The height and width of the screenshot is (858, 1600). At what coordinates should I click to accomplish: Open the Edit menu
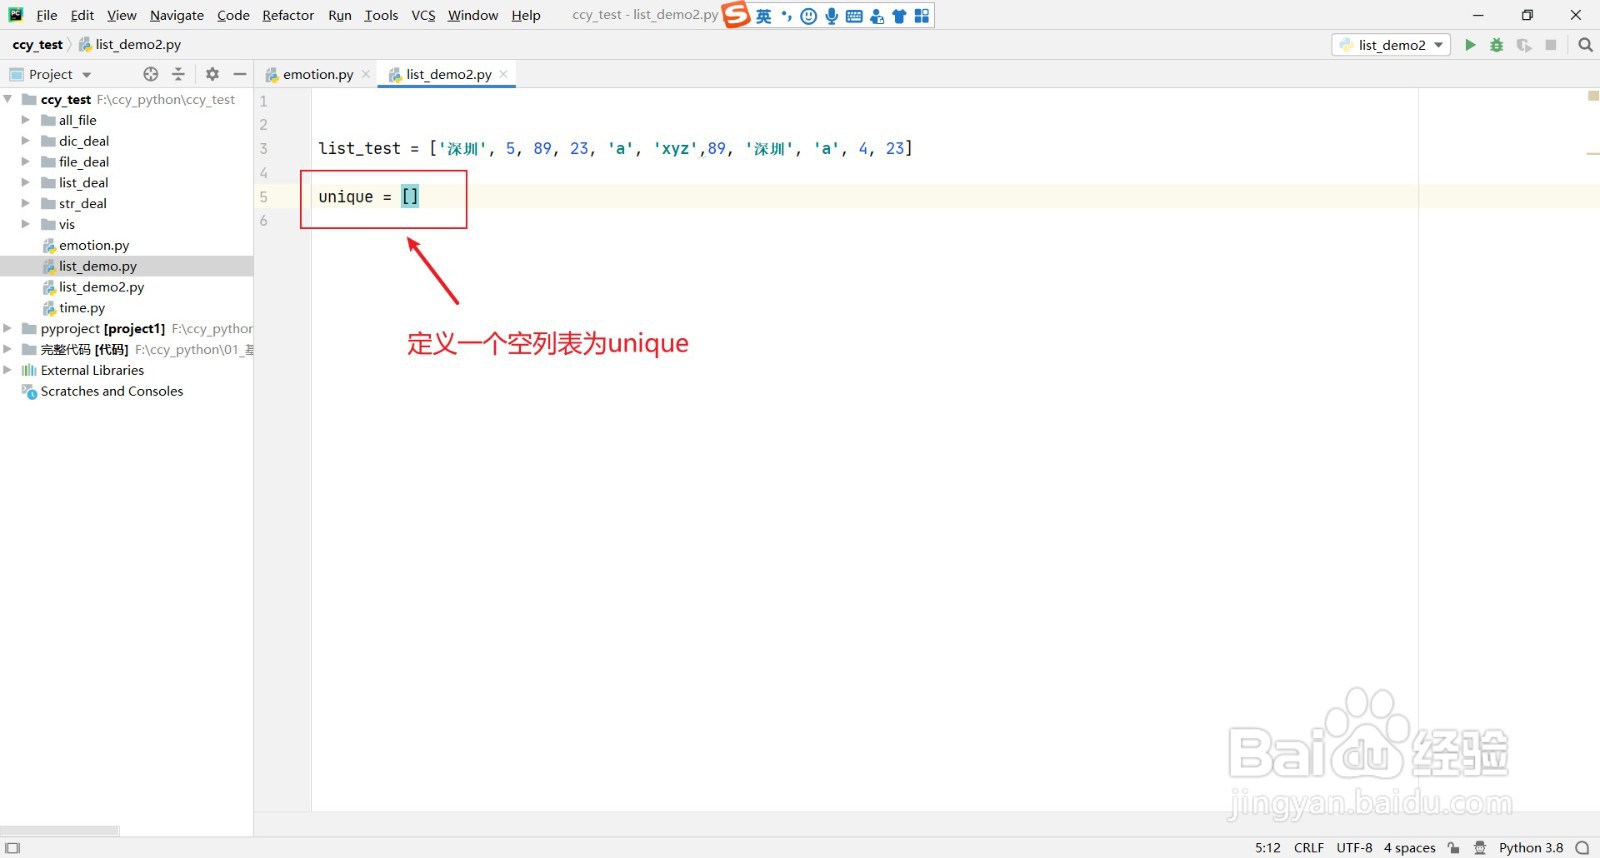coord(82,15)
